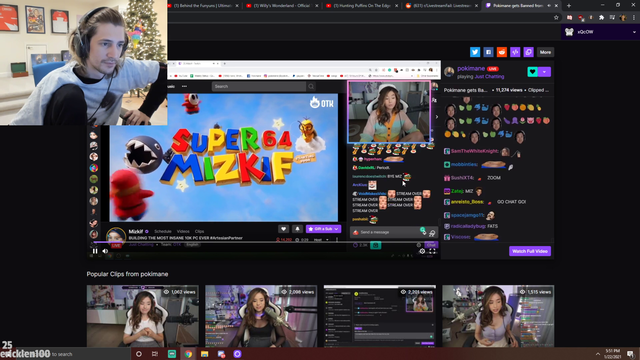640x360 pixels.
Task: Switch to the Hunting Puffins tab
Action: click(x=361, y=5)
